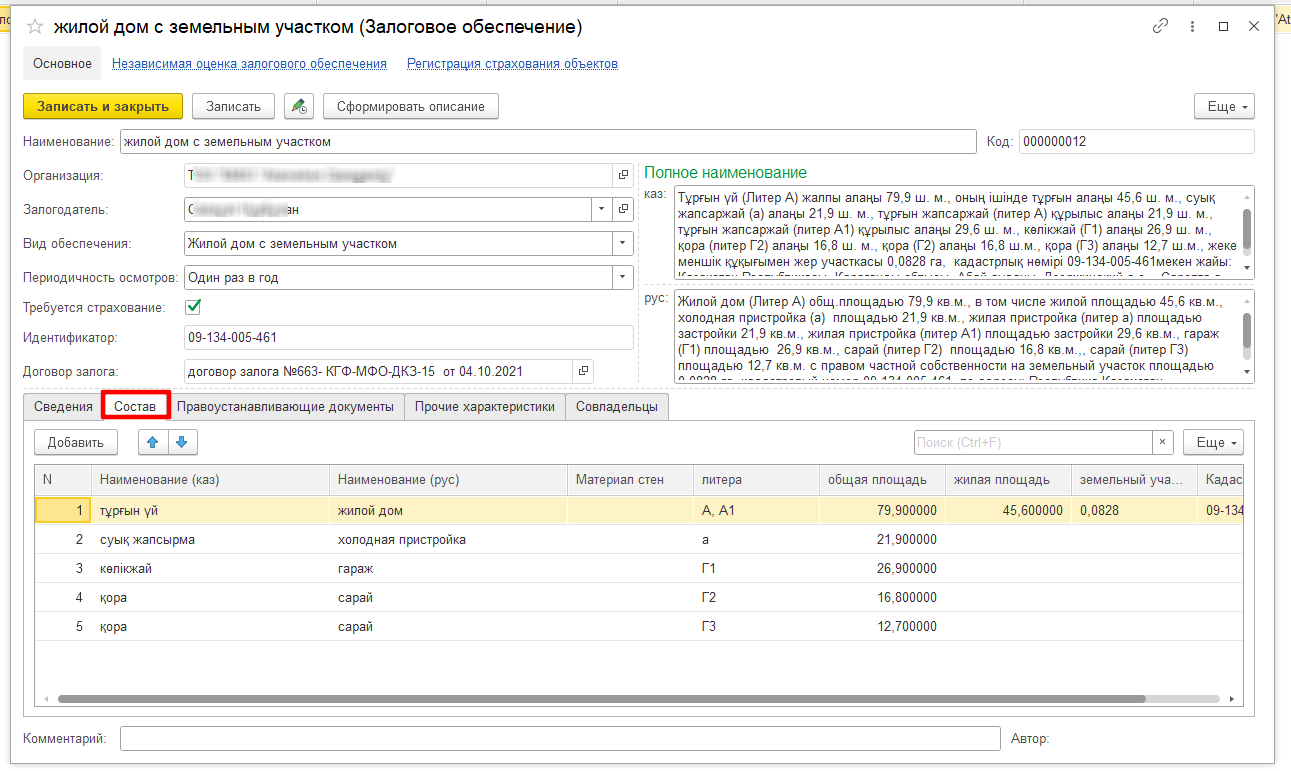Click the 0,0828 land plot cell
This screenshot has width=1291, height=771.
[1134, 510]
